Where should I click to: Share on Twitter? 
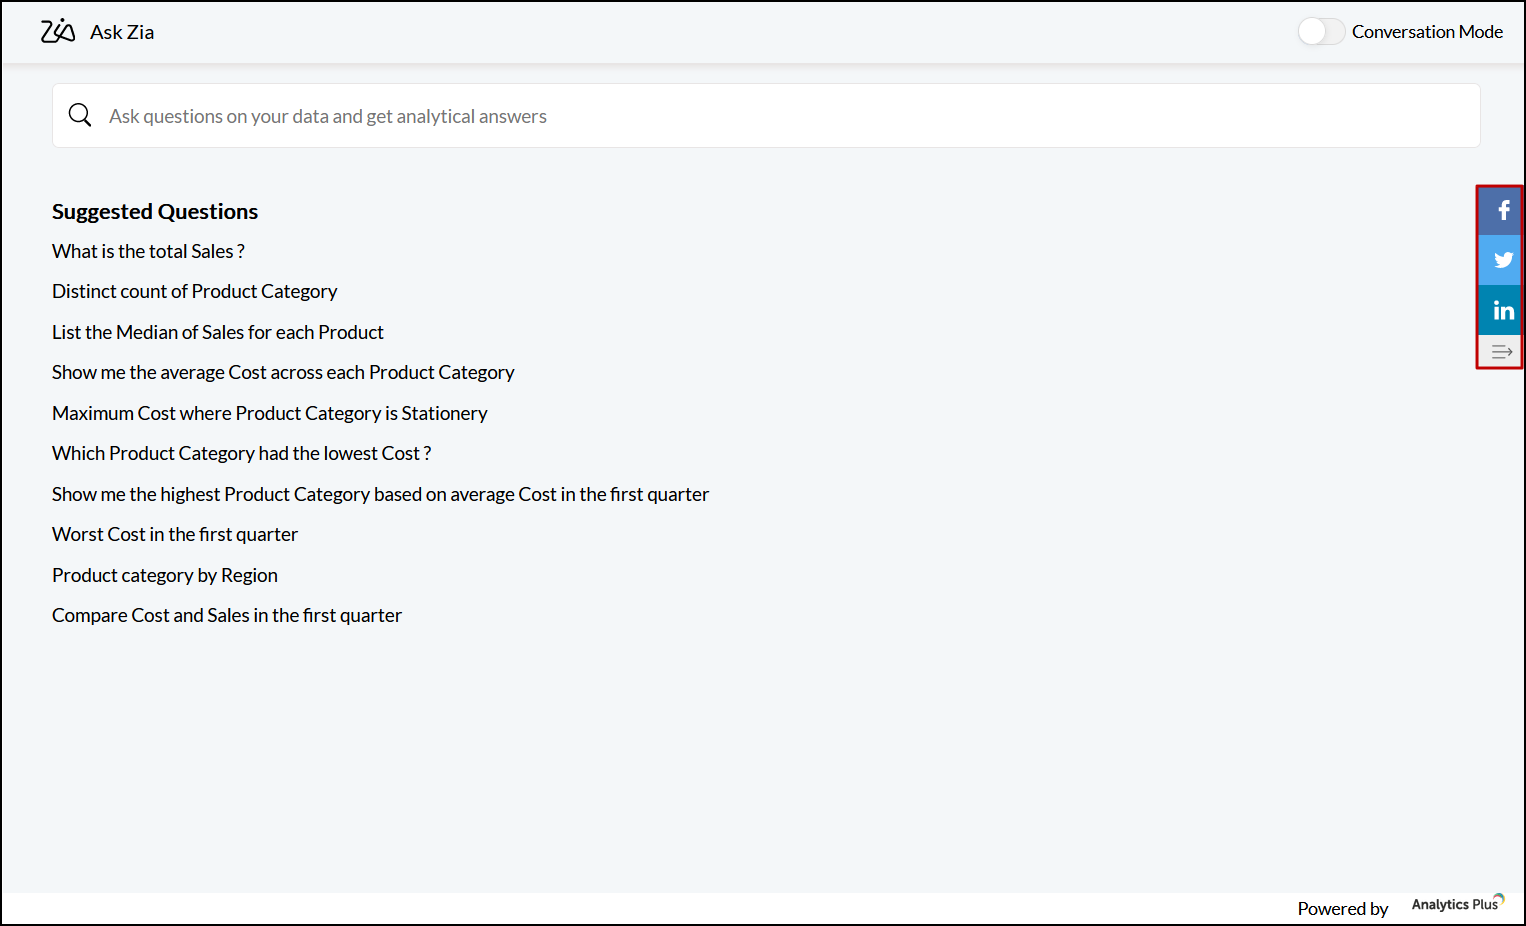[x=1502, y=260]
